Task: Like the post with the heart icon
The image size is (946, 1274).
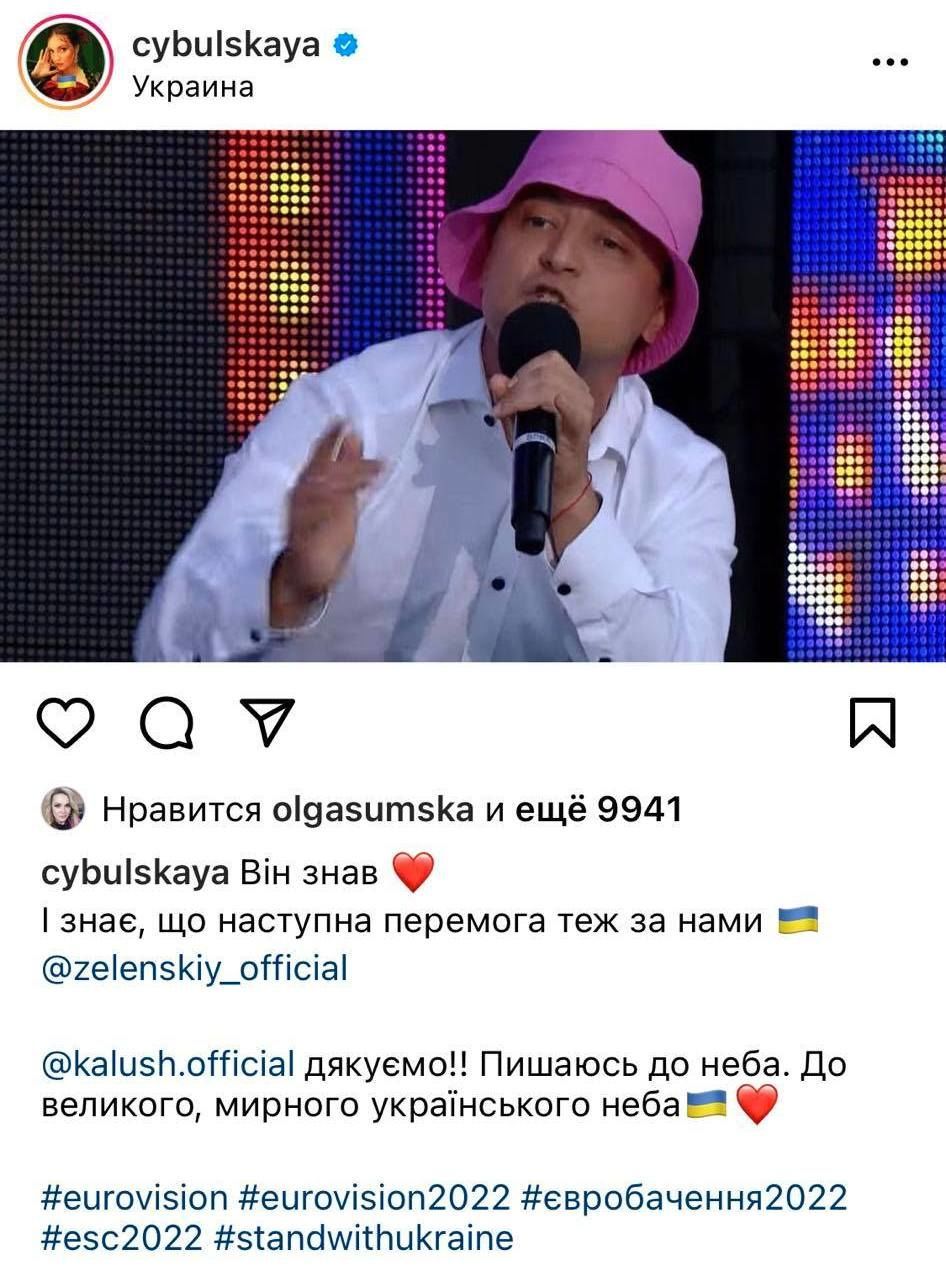Action: coord(65,724)
